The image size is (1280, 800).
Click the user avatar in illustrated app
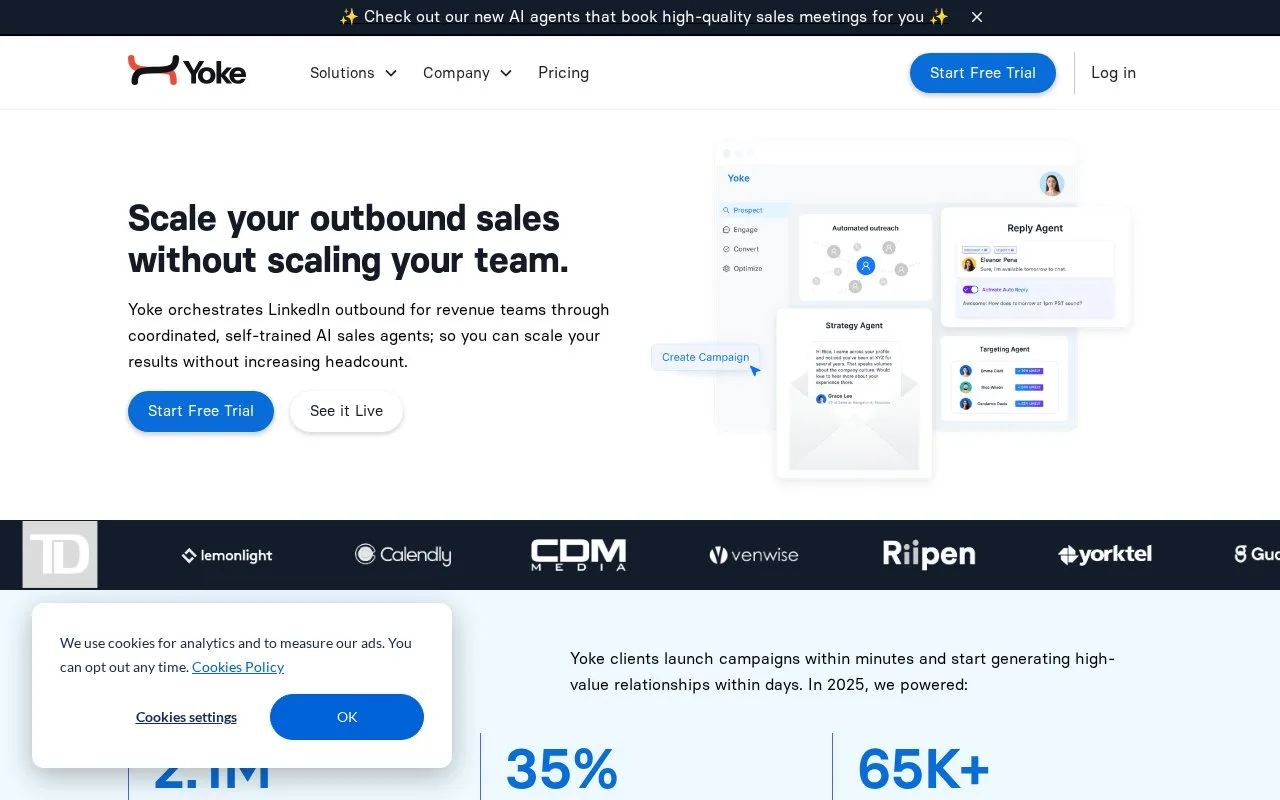click(x=1052, y=184)
